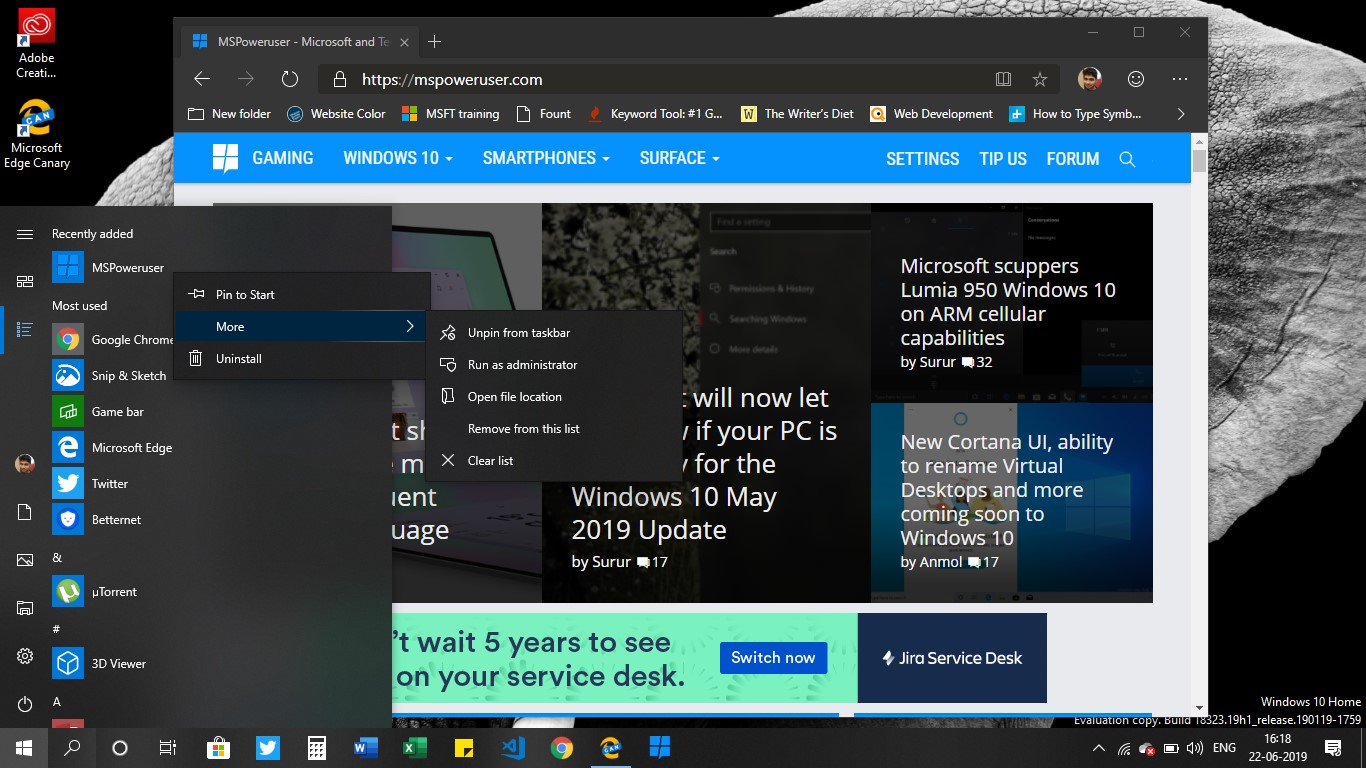Open the Power icon in Start menu
The height and width of the screenshot is (768, 1366).
click(x=25, y=704)
